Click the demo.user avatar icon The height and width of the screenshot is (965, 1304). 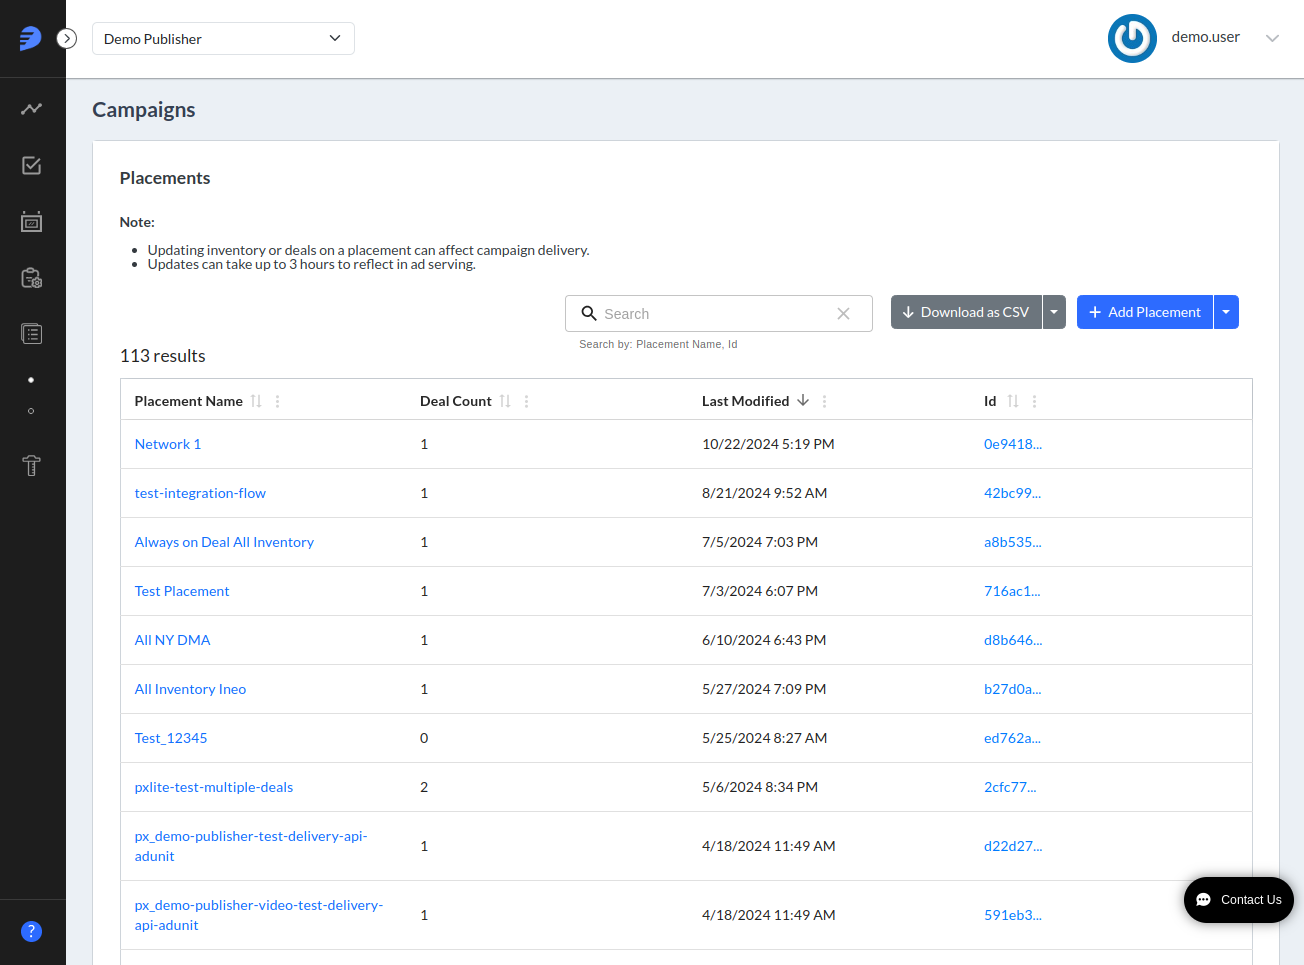[x=1132, y=38]
